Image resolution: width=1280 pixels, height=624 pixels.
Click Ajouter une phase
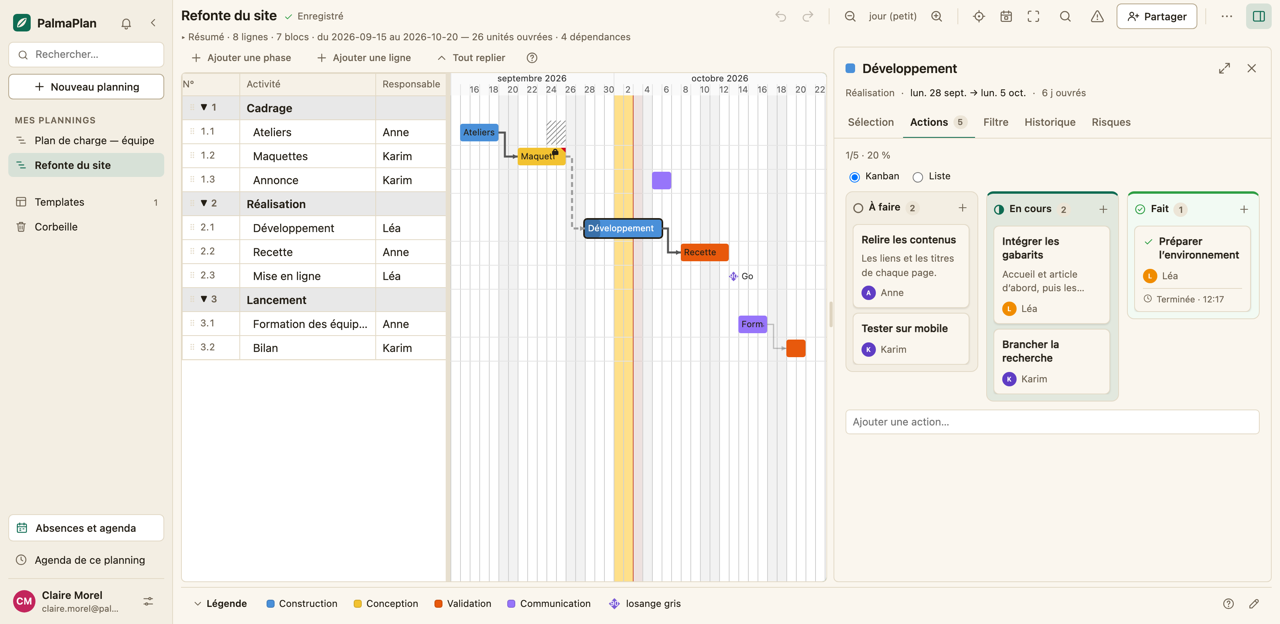coord(241,58)
